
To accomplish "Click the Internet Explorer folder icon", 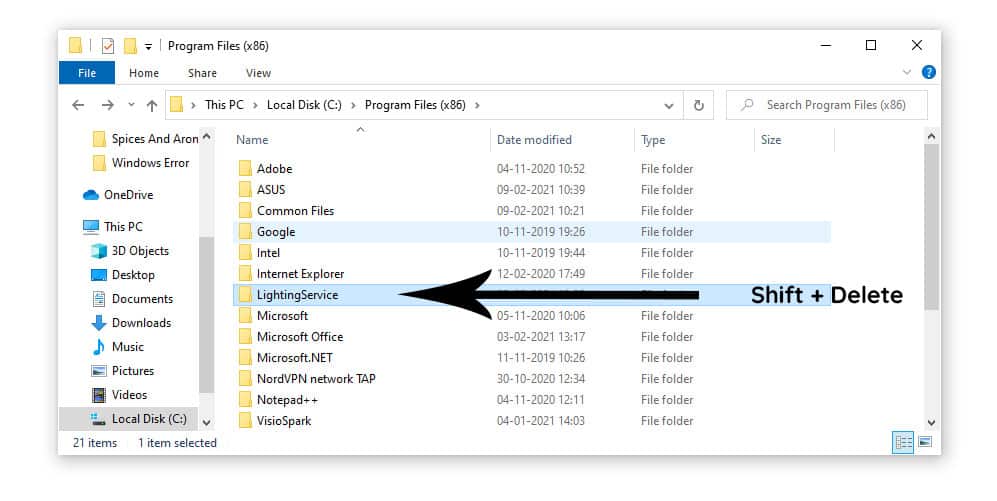I will [x=245, y=273].
